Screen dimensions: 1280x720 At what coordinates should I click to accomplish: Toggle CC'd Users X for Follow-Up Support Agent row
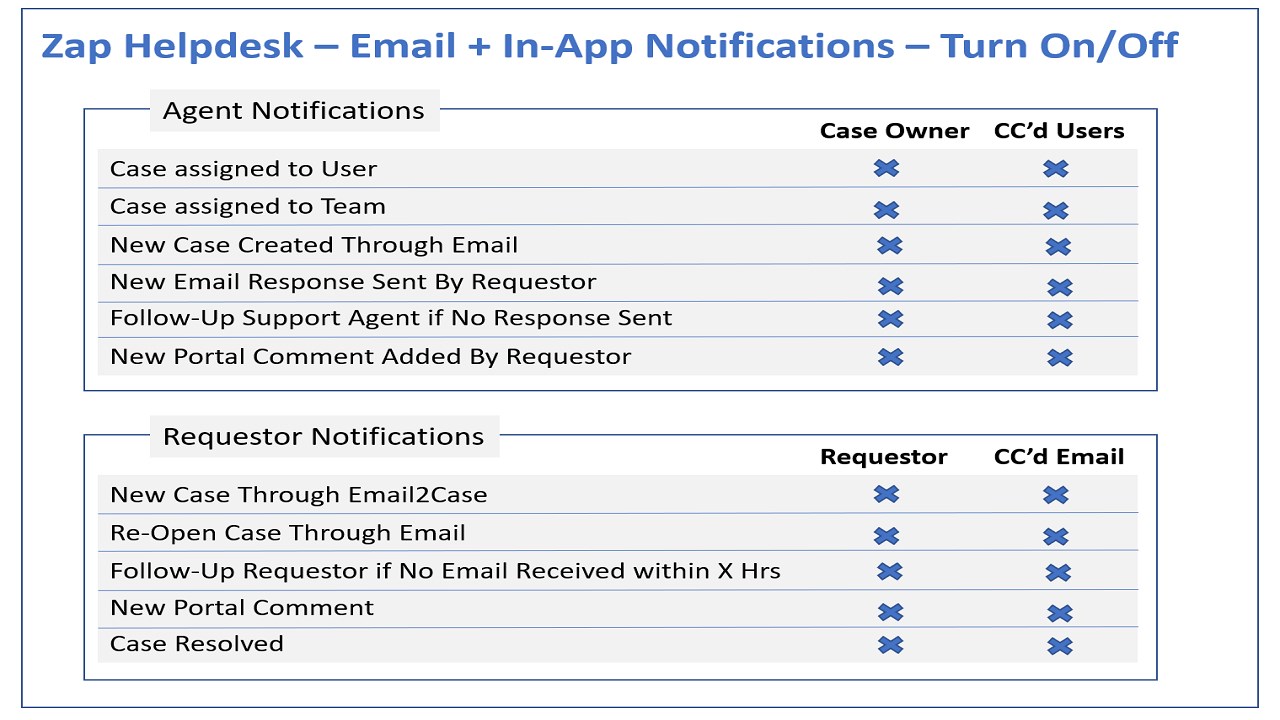click(x=1060, y=321)
